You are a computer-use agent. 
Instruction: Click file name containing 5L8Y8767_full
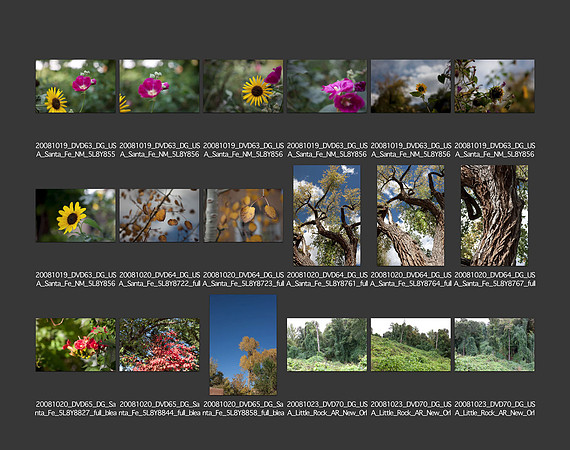(x=494, y=279)
